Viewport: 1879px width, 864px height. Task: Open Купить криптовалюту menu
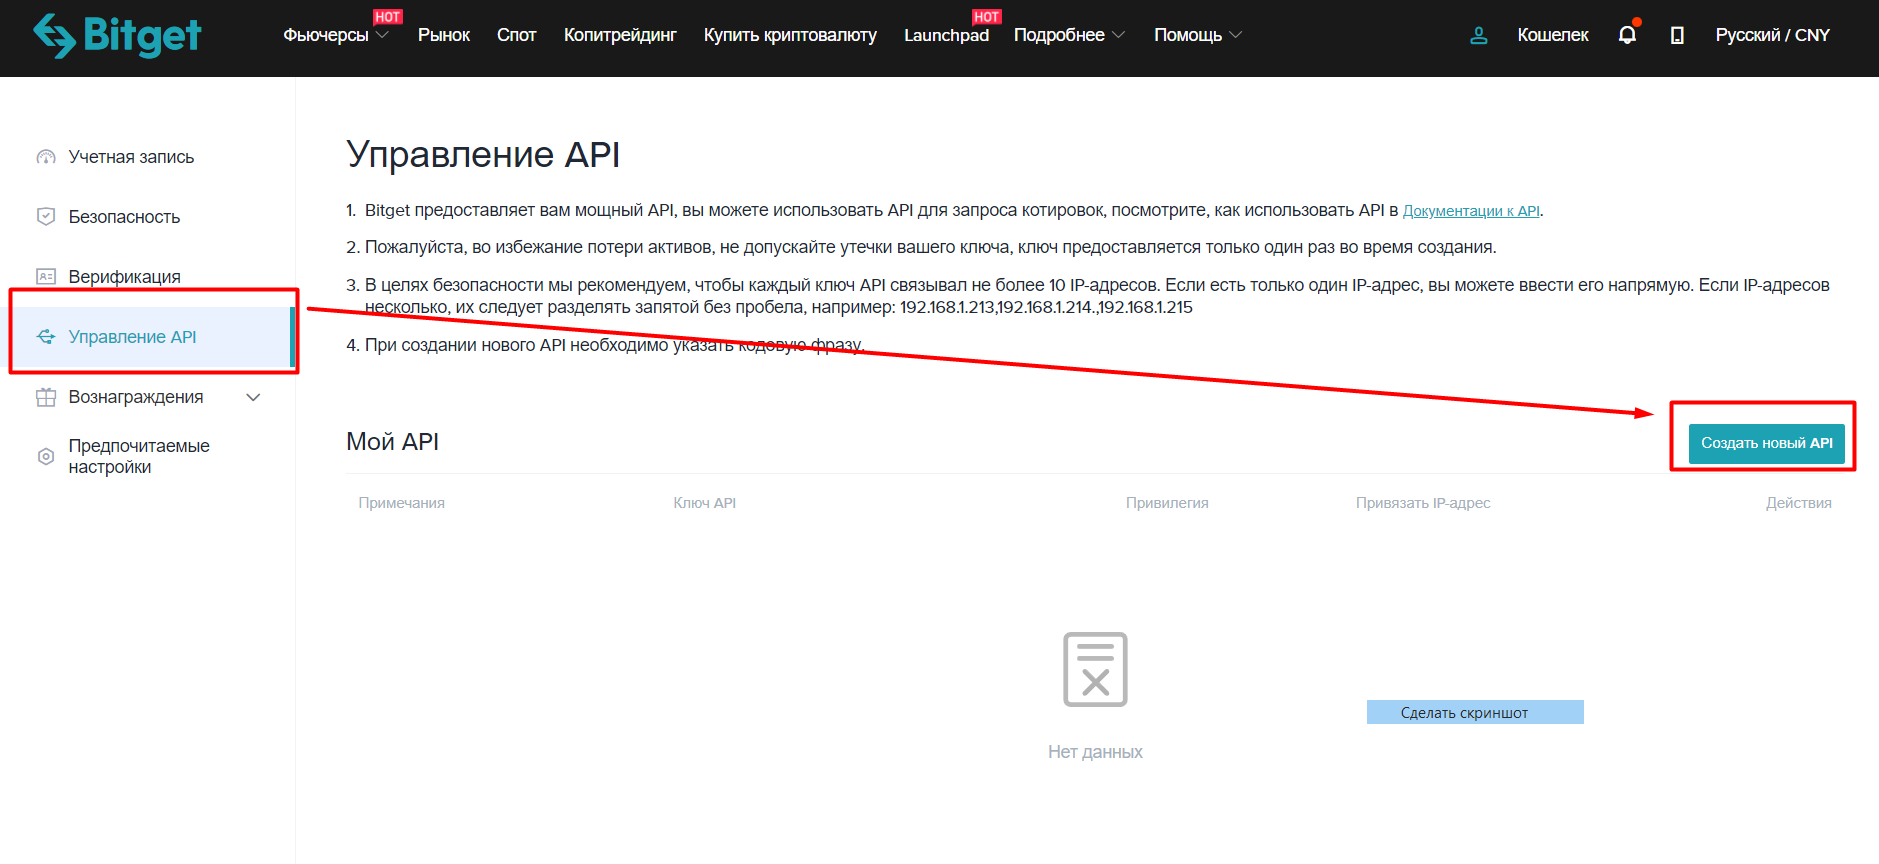pos(790,35)
